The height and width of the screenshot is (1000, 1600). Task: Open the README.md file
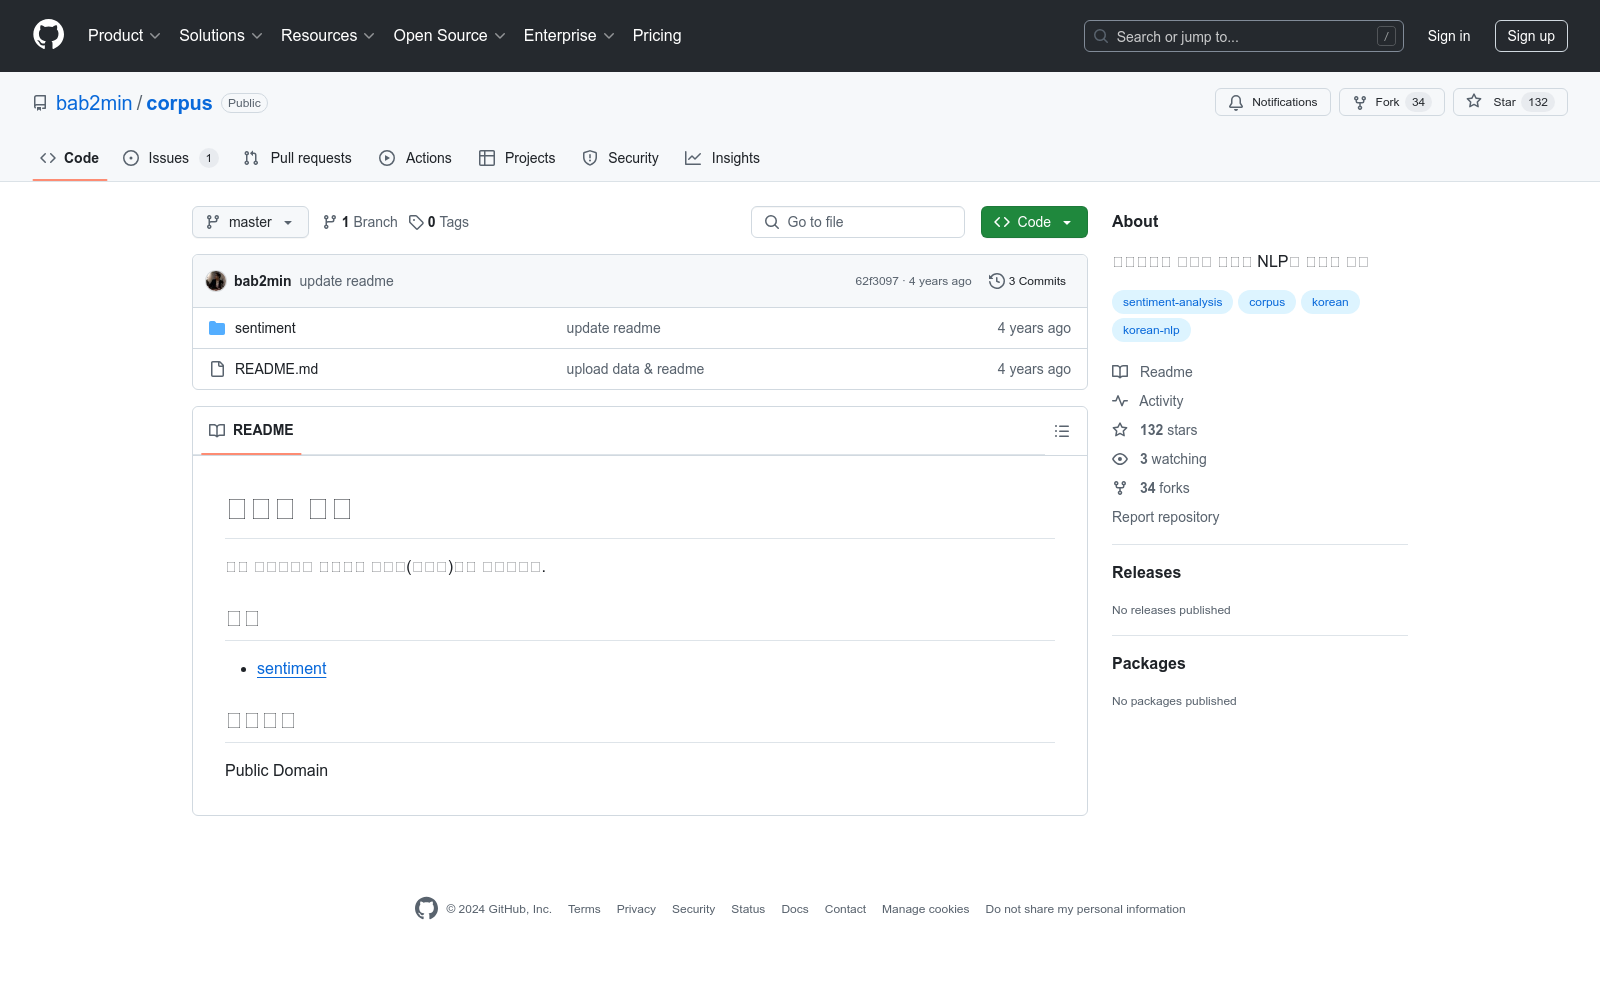(276, 369)
